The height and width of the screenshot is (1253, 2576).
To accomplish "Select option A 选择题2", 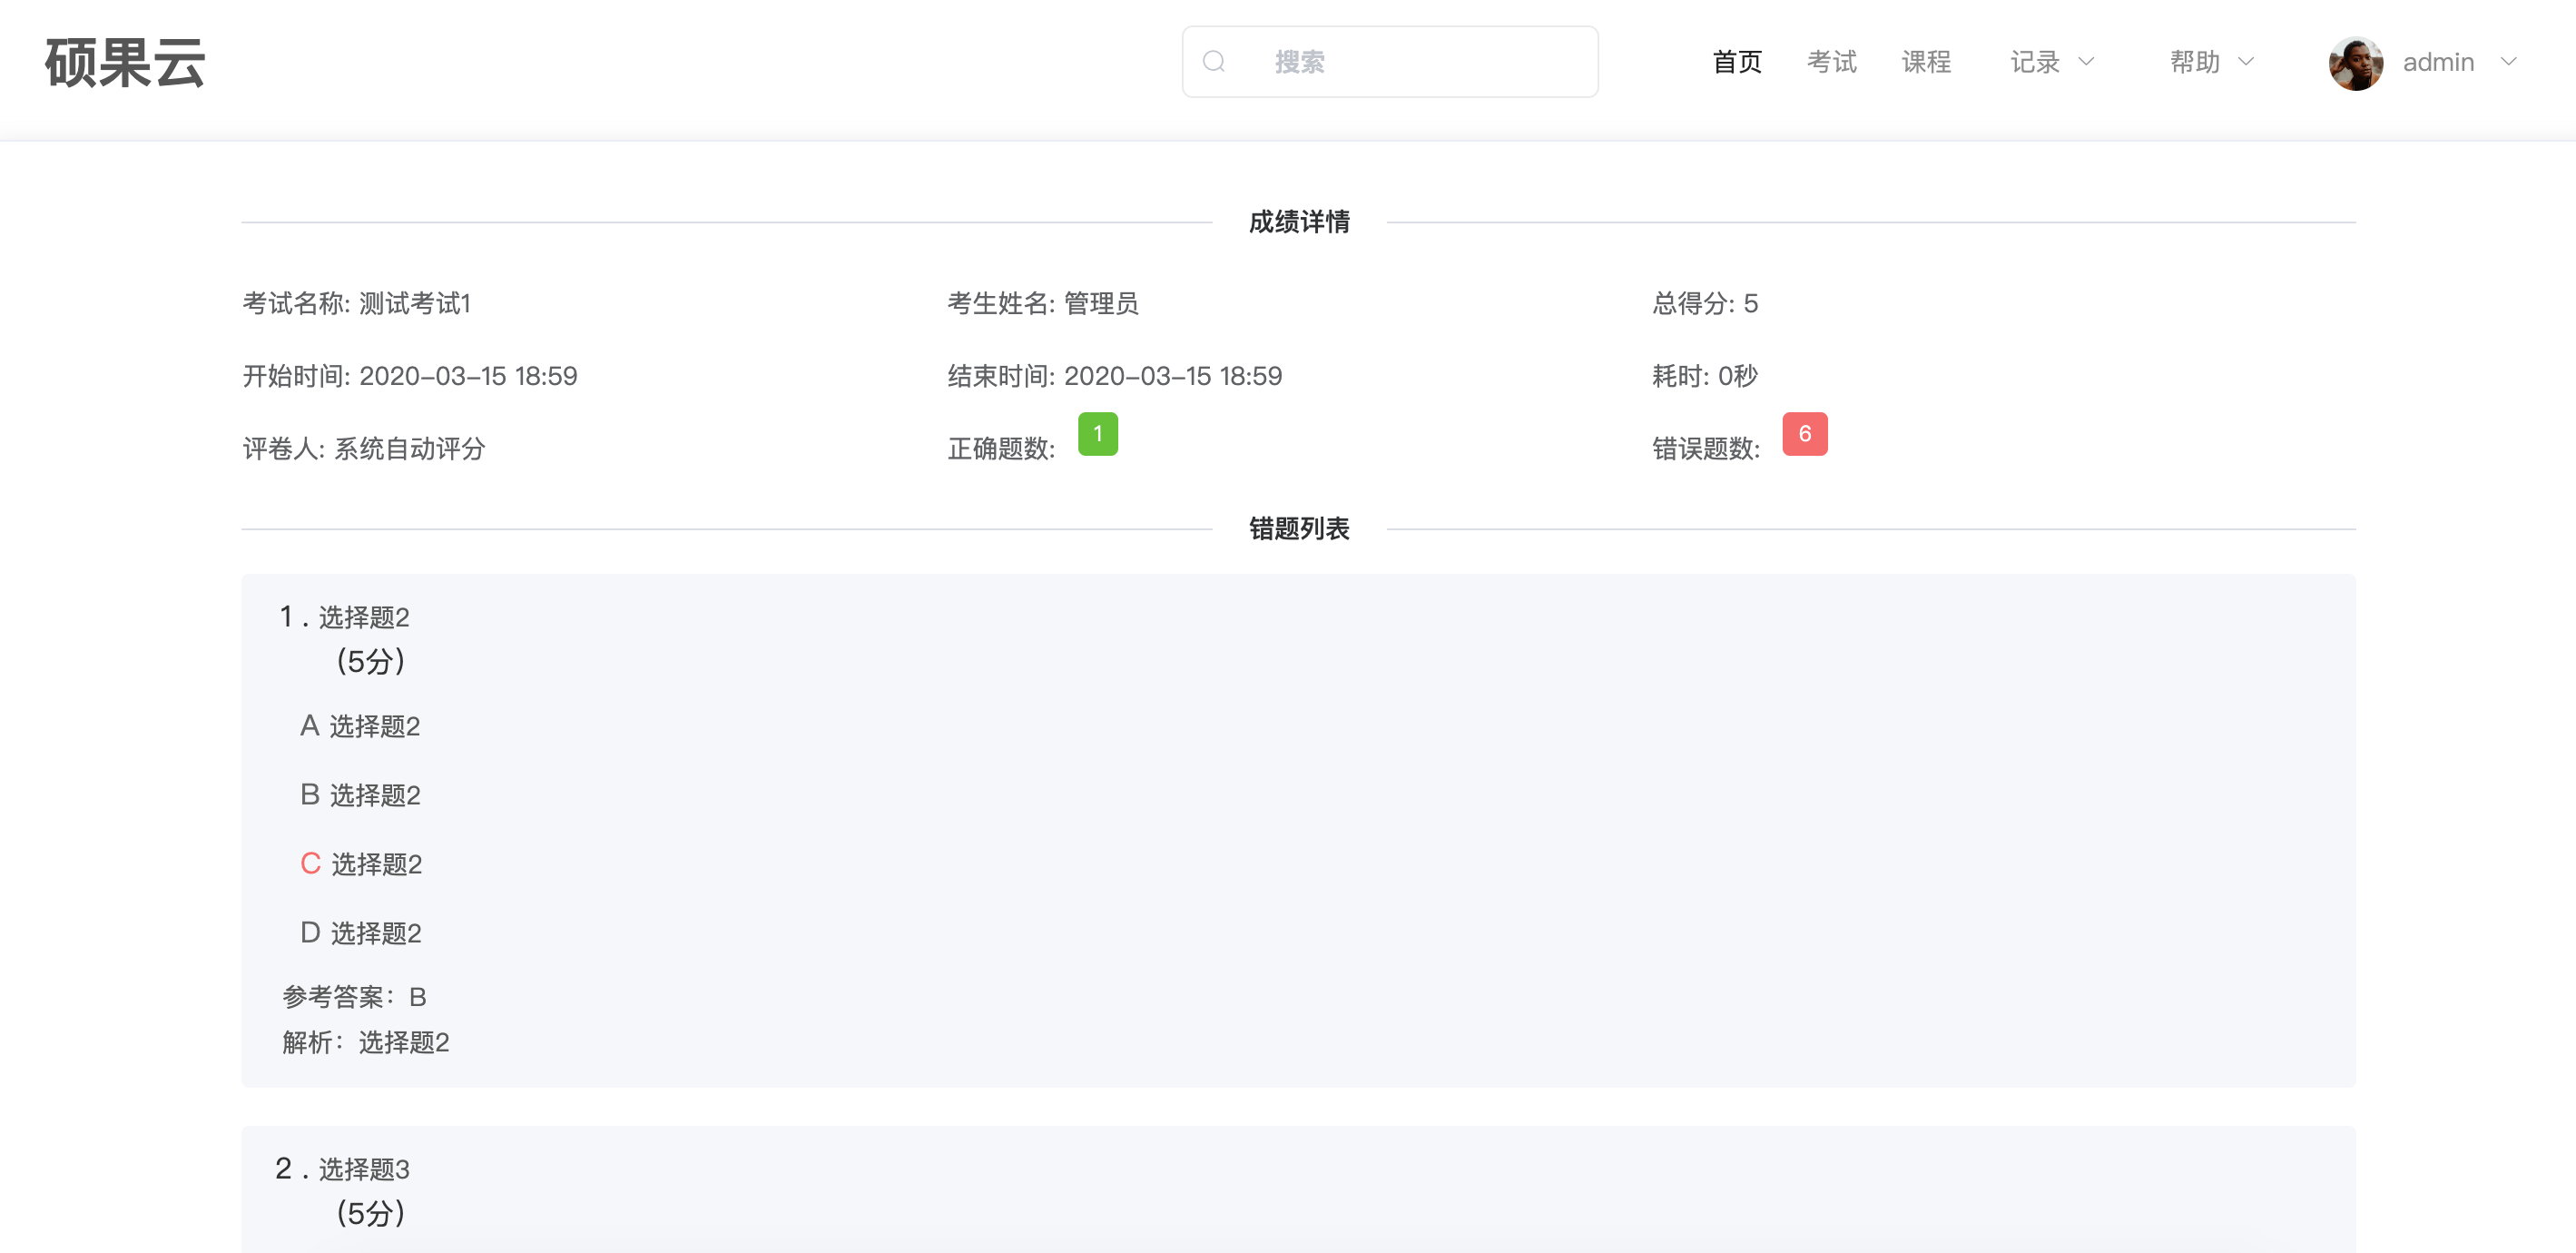I will pos(360,726).
